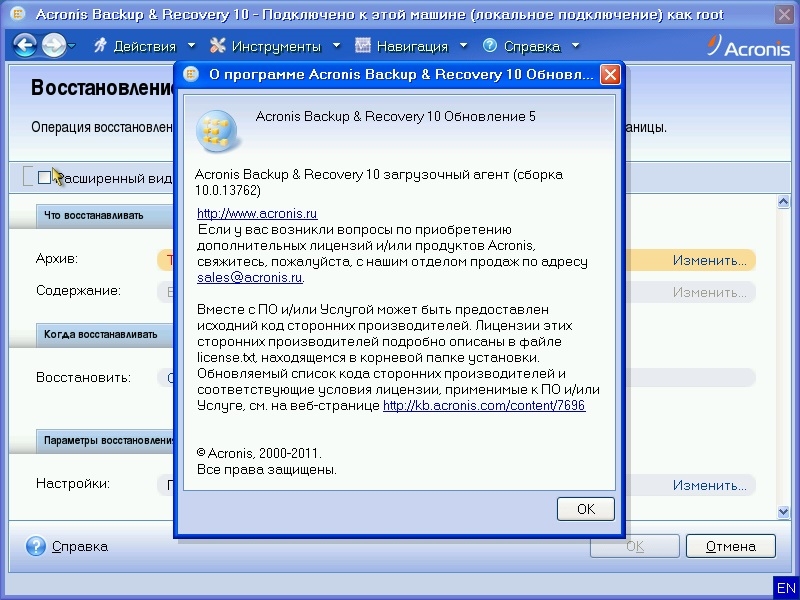This screenshot has height=600, width=800.
Task: Click the Инструменты tools icon
Action: point(218,46)
